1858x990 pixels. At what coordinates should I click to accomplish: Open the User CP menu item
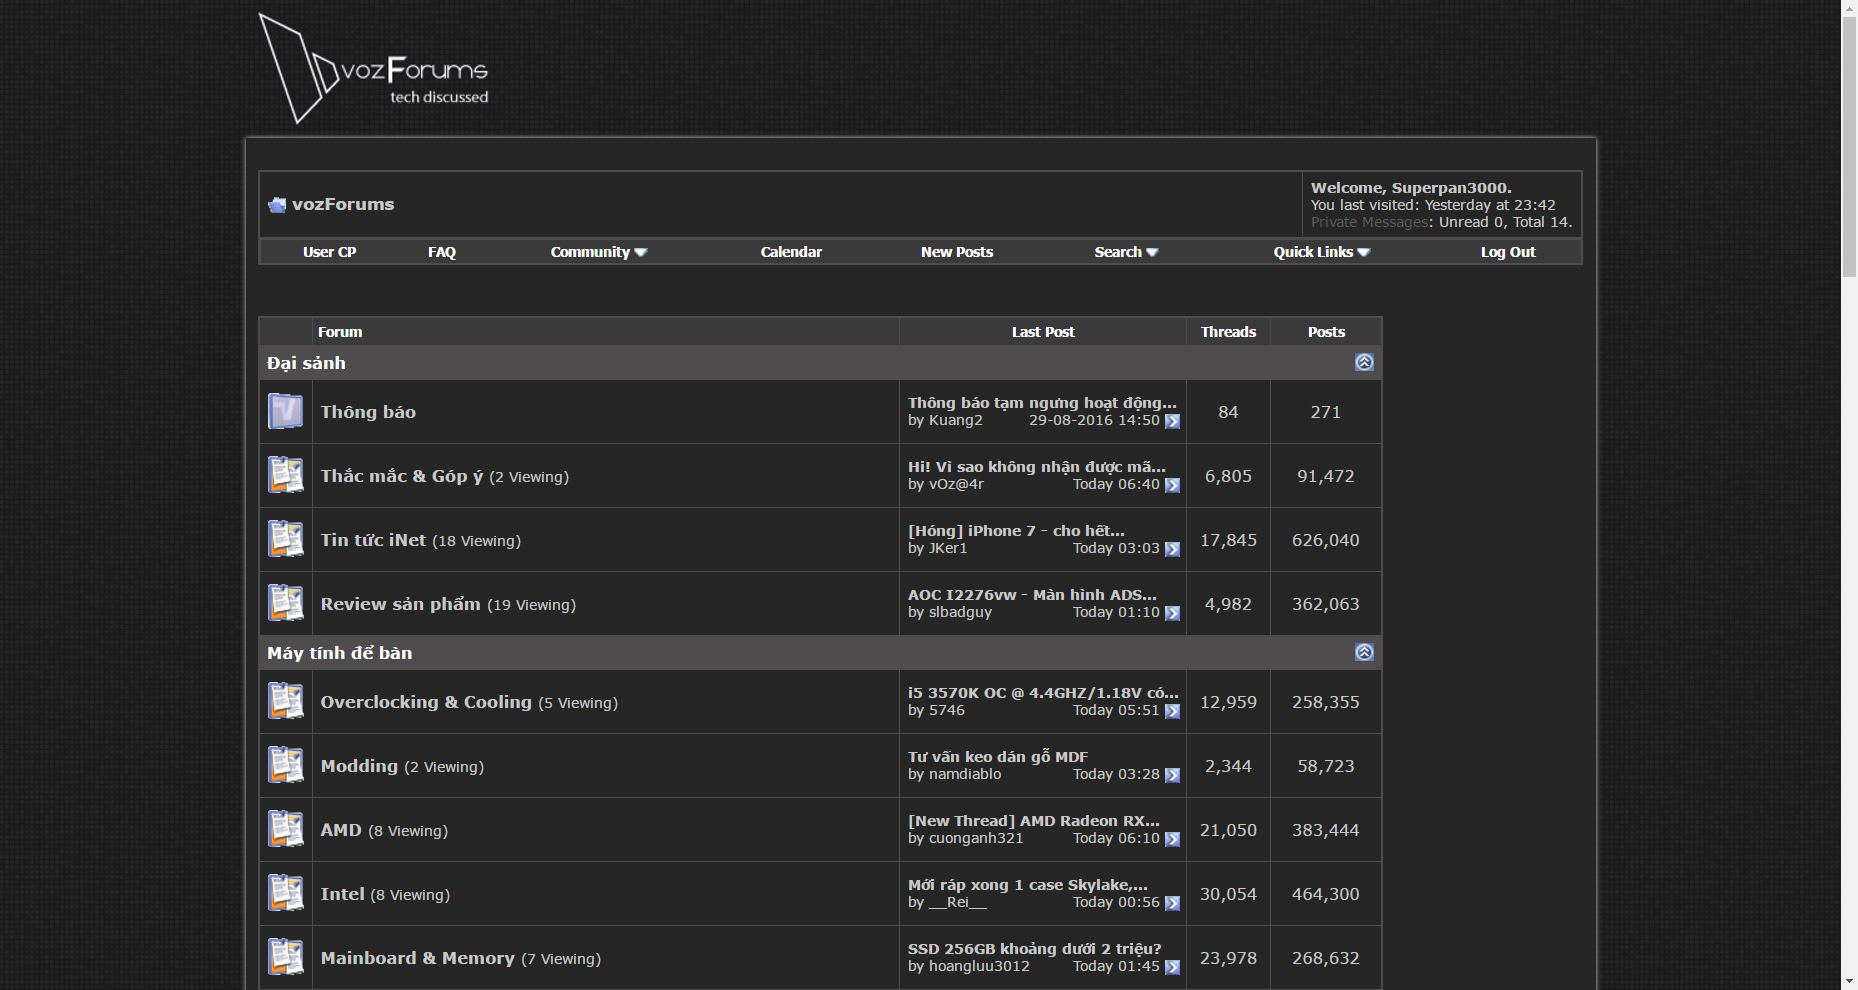(329, 252)
